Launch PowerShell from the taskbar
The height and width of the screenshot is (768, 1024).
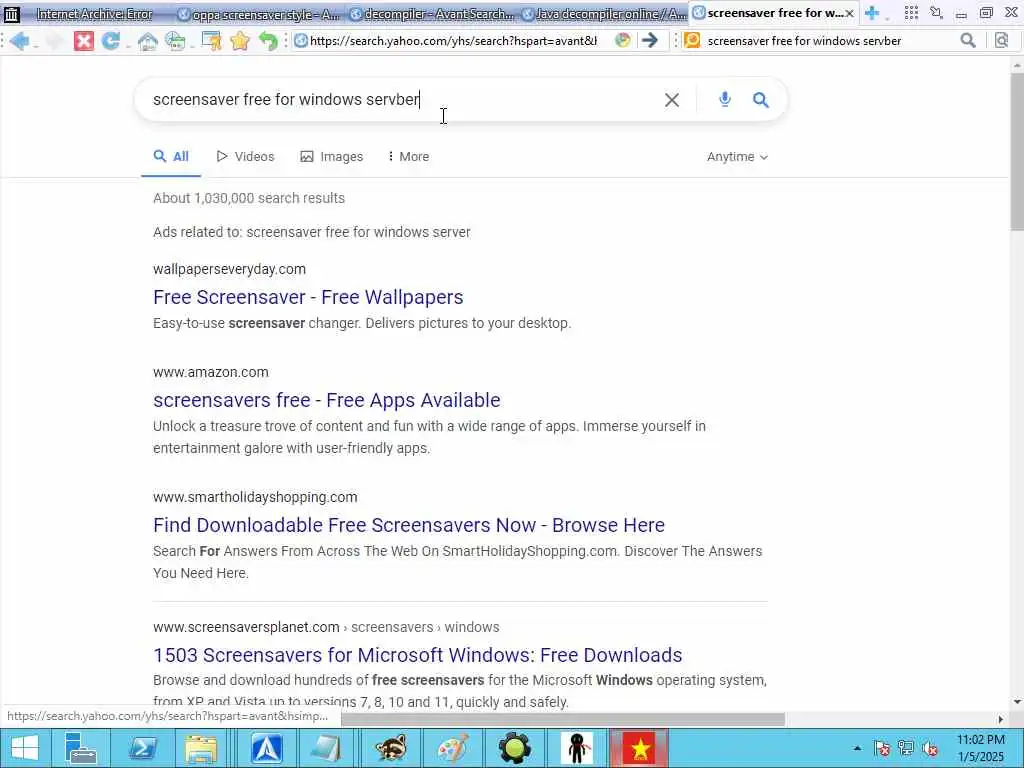(142, 748)
